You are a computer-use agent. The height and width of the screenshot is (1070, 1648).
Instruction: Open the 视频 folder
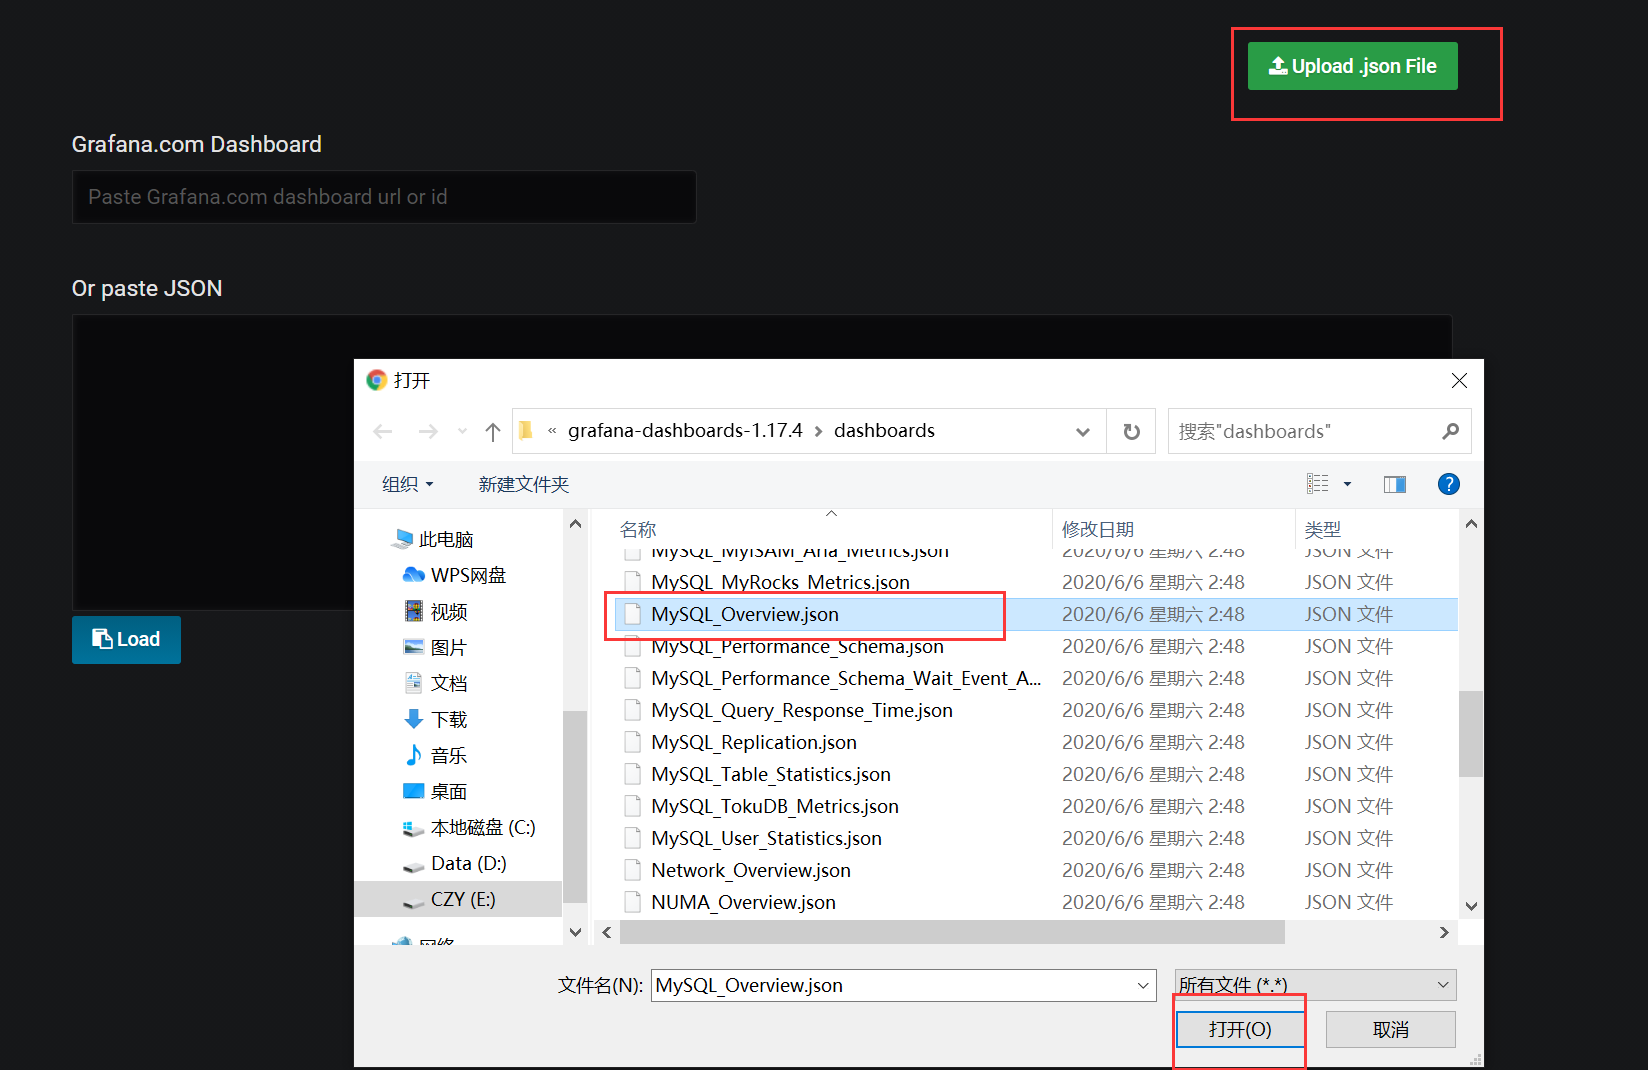coord(436,611)
